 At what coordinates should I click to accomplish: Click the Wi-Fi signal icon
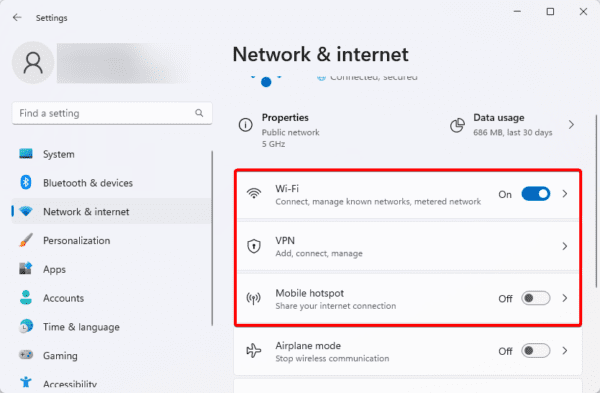(254, 193)
